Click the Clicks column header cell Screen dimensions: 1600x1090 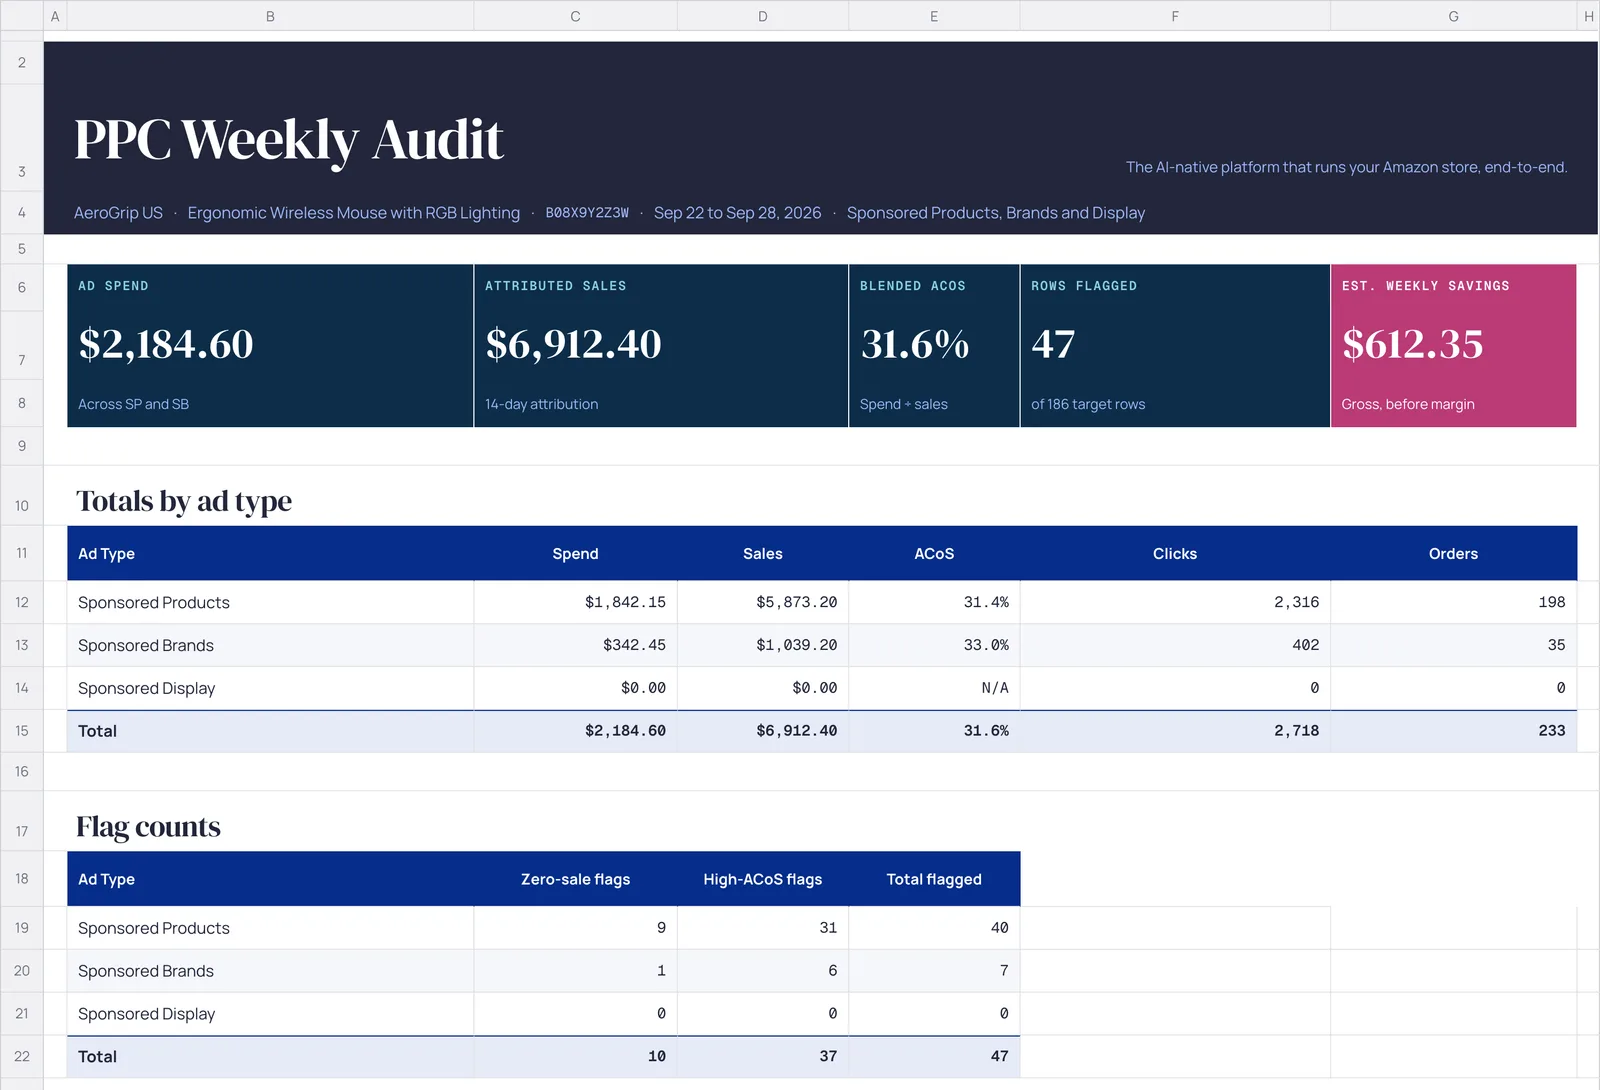pyautogui.click(x=1175, y=554)
